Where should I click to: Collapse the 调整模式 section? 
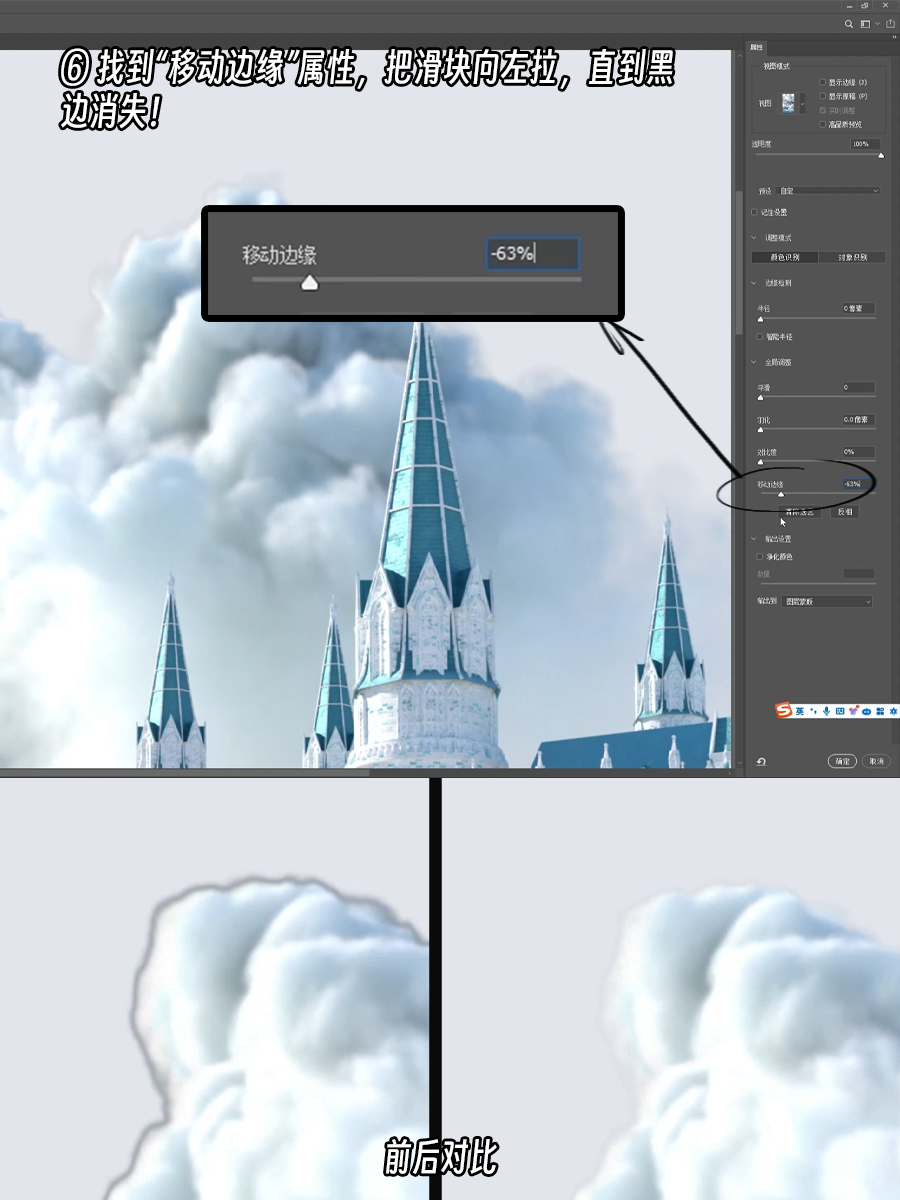[x=754, y=238]
